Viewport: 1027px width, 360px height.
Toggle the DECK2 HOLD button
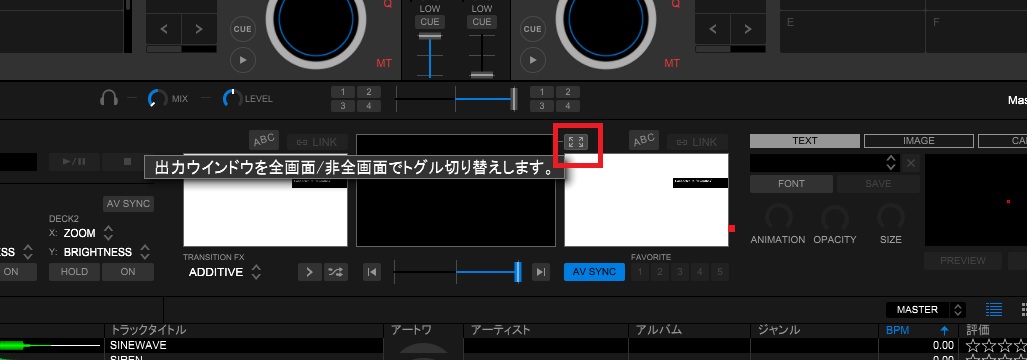(74, 272)
